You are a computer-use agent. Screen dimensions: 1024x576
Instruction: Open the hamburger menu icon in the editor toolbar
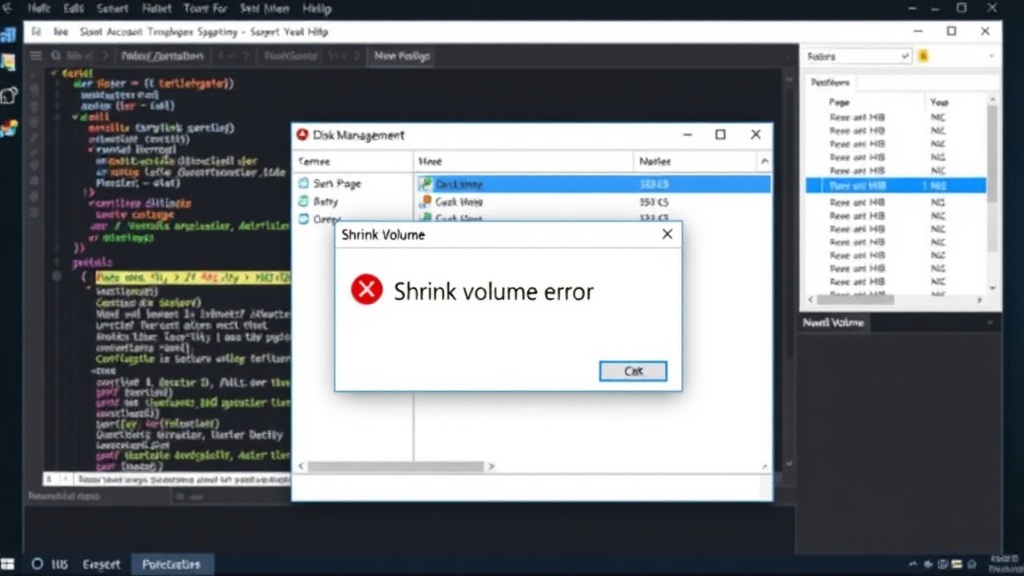coord(36,56)
